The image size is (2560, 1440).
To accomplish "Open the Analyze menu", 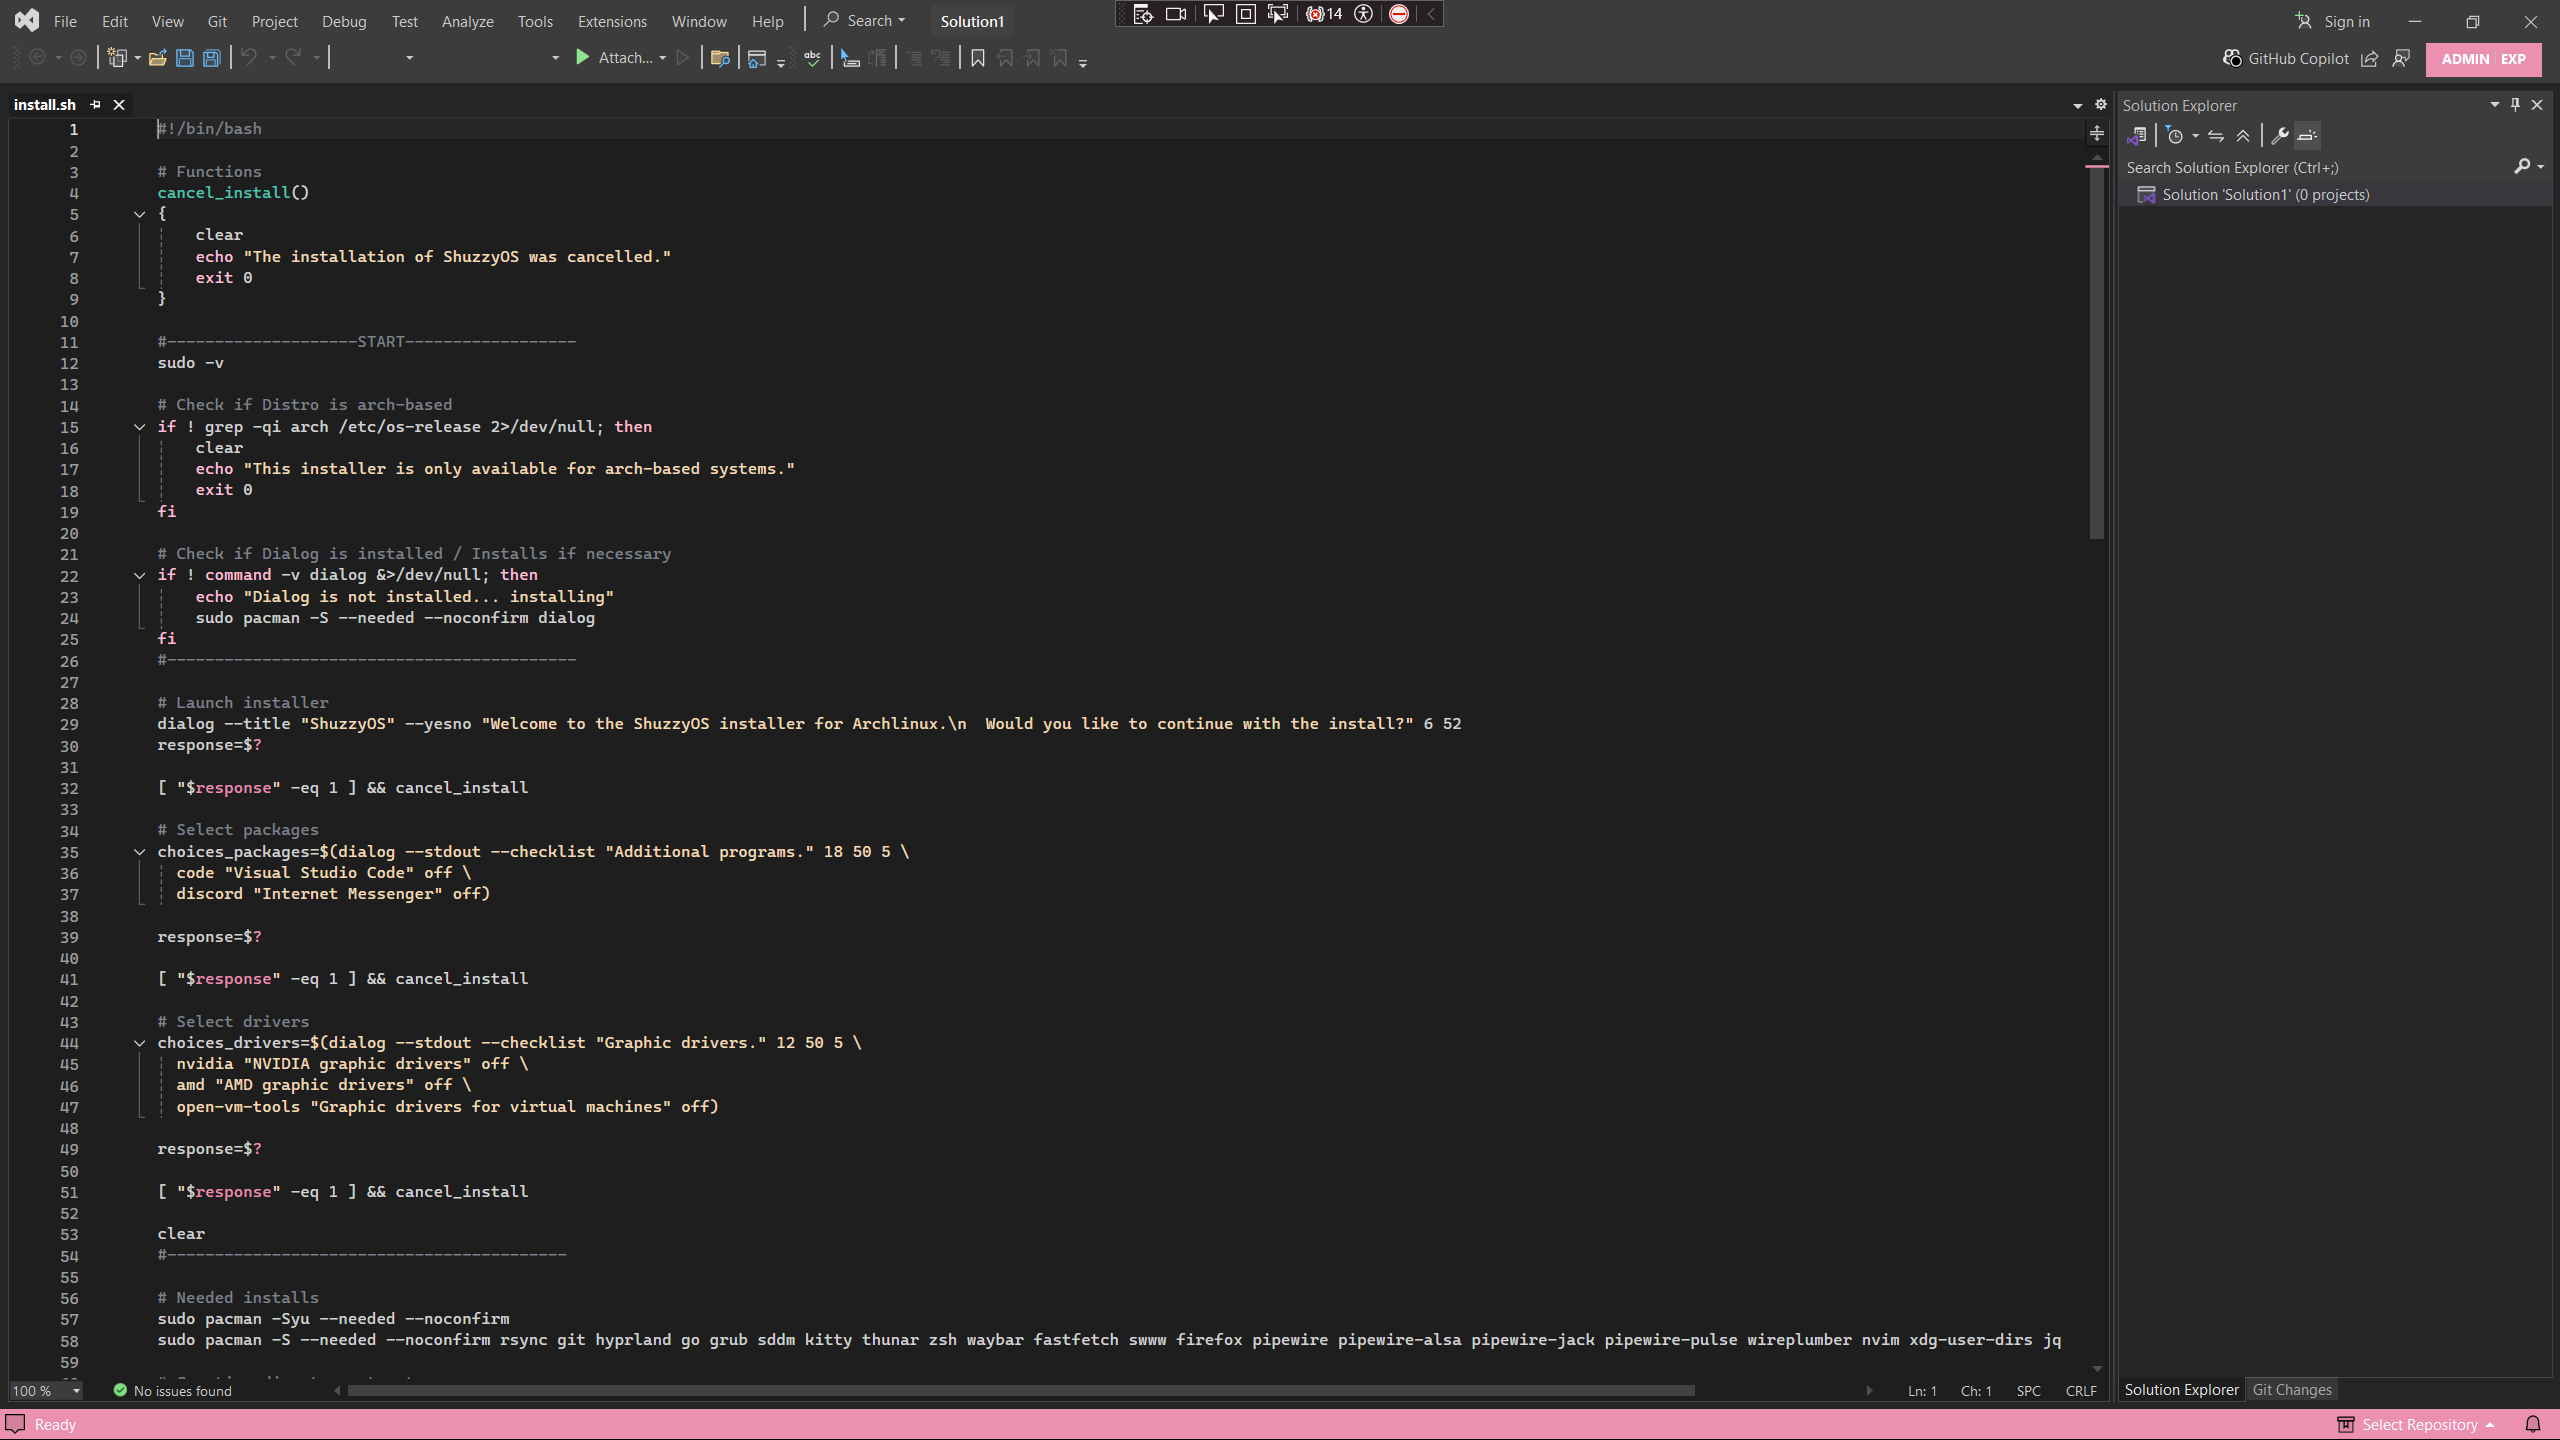I will pos(467,21).
